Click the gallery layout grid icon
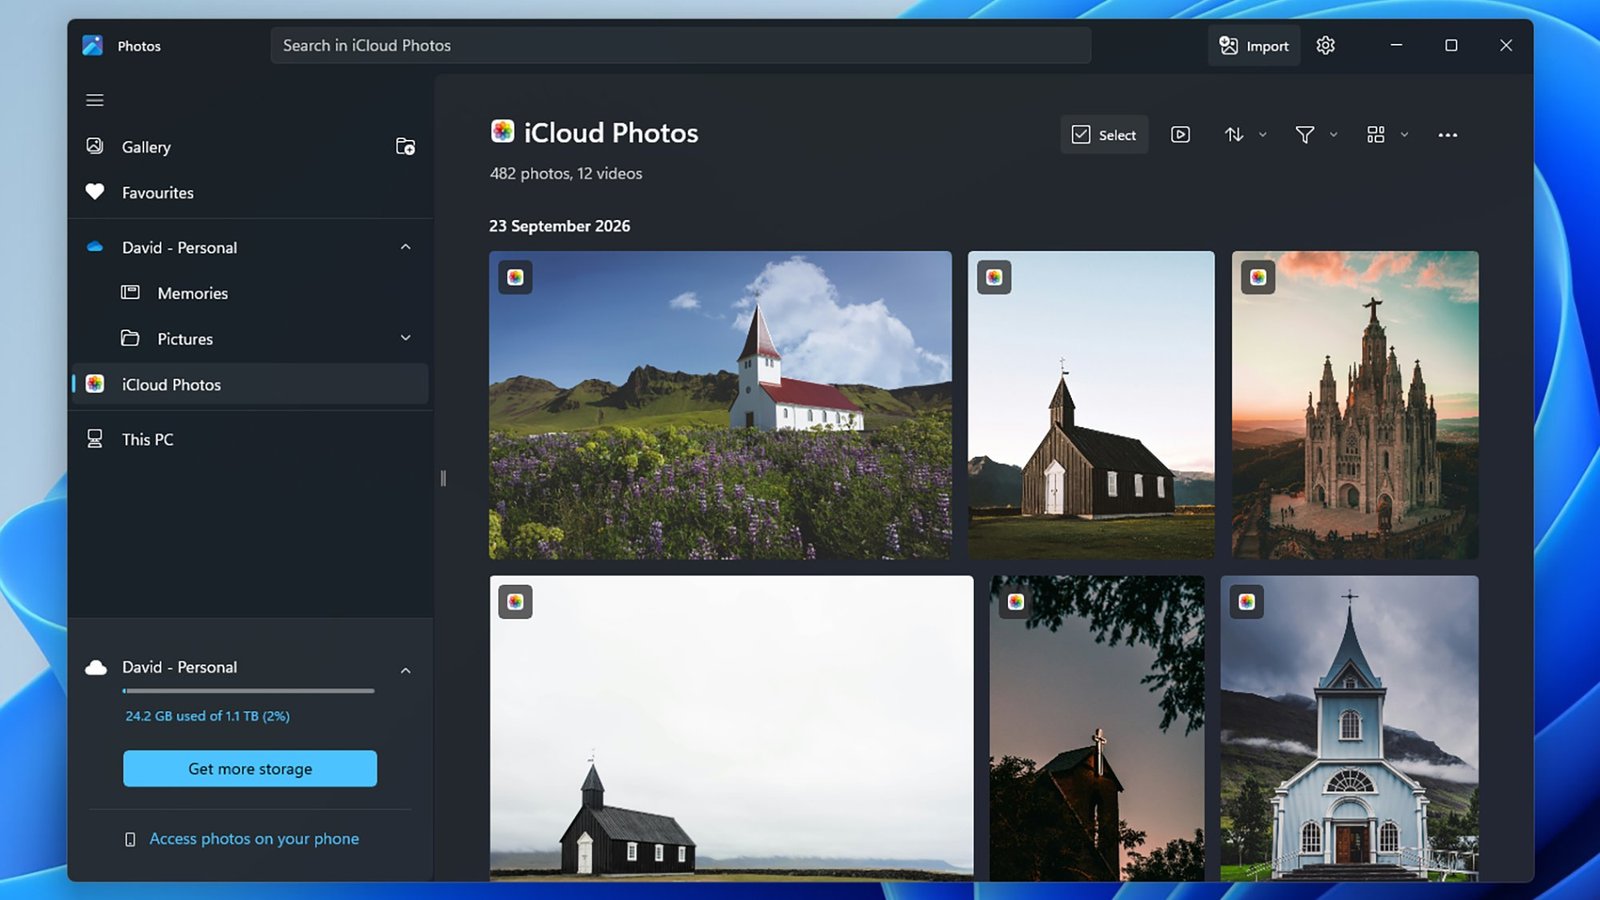The image size is (1600, 900). pyautogui.click(x=1376, y=134)
